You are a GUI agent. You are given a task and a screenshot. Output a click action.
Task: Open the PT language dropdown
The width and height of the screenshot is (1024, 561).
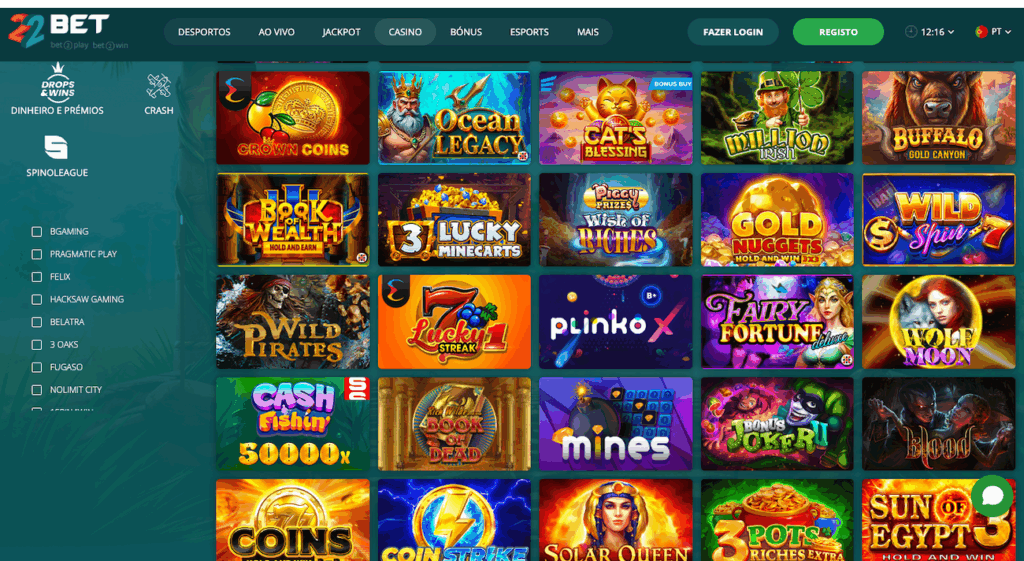tap(1001, 31)
